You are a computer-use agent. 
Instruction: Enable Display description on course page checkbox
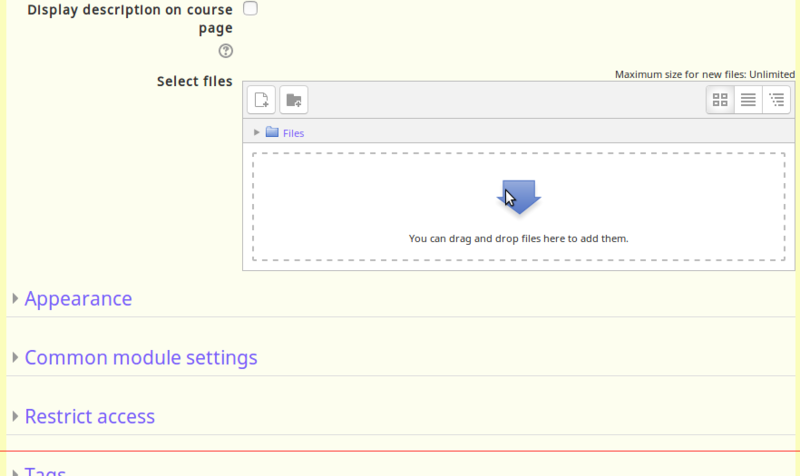click(x=250, y=8)
